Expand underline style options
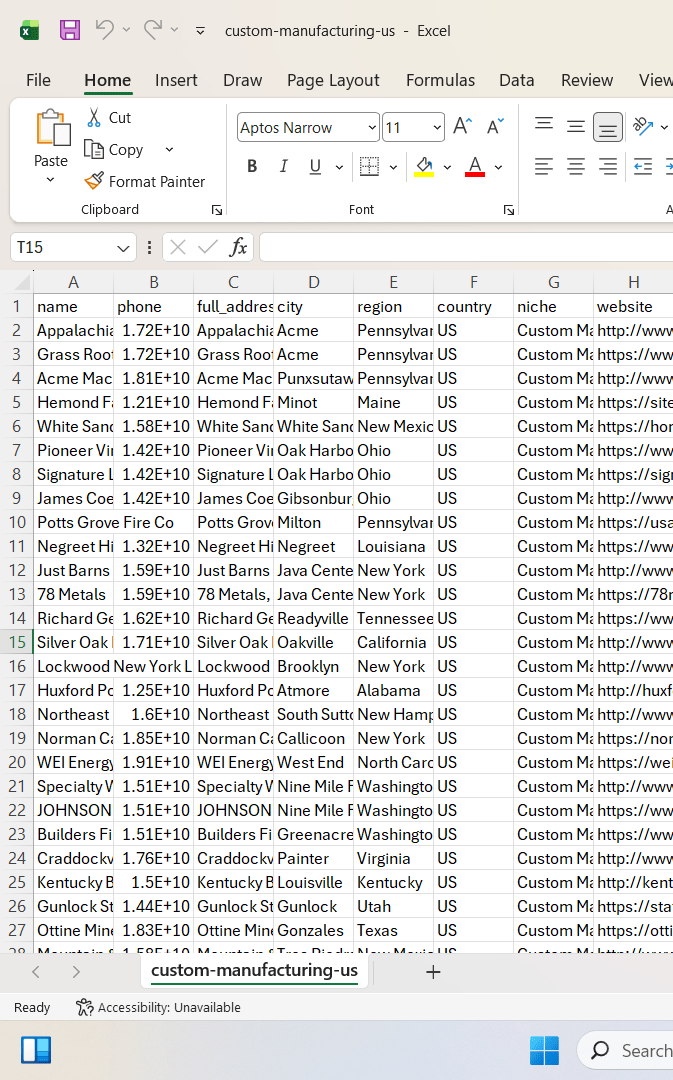The width and height of the screenshot is (673, 1080). [x=339, y=167]
